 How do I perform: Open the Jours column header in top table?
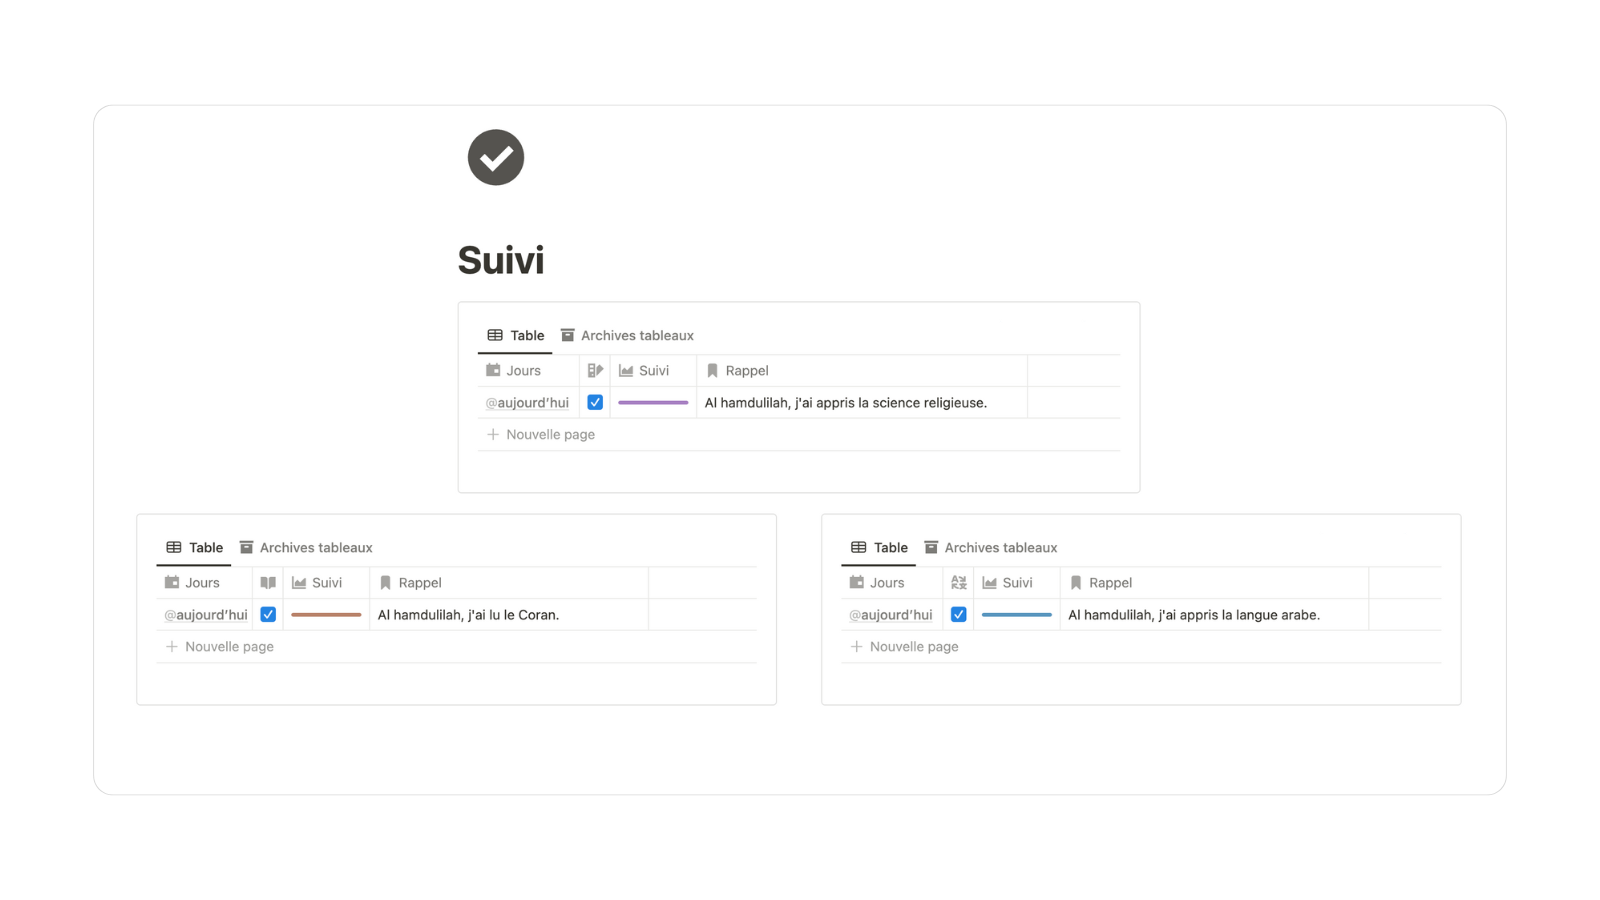tap(528, 370)
